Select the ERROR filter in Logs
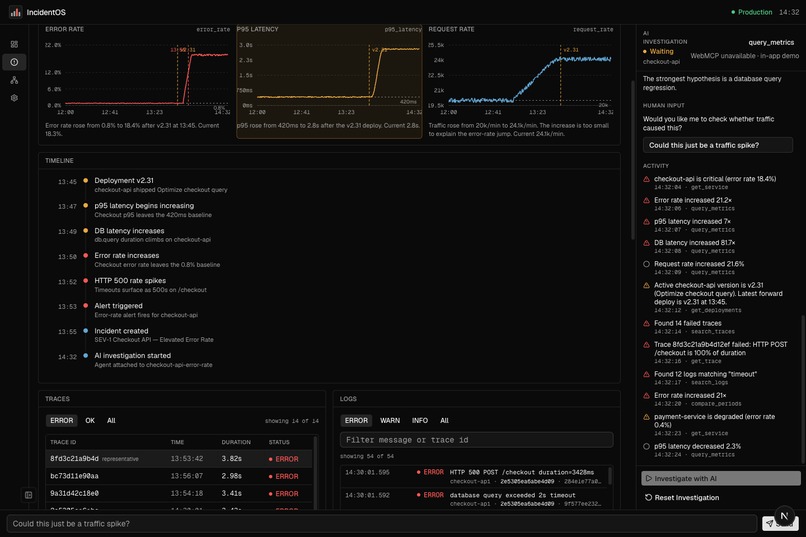 coord(356,420)
